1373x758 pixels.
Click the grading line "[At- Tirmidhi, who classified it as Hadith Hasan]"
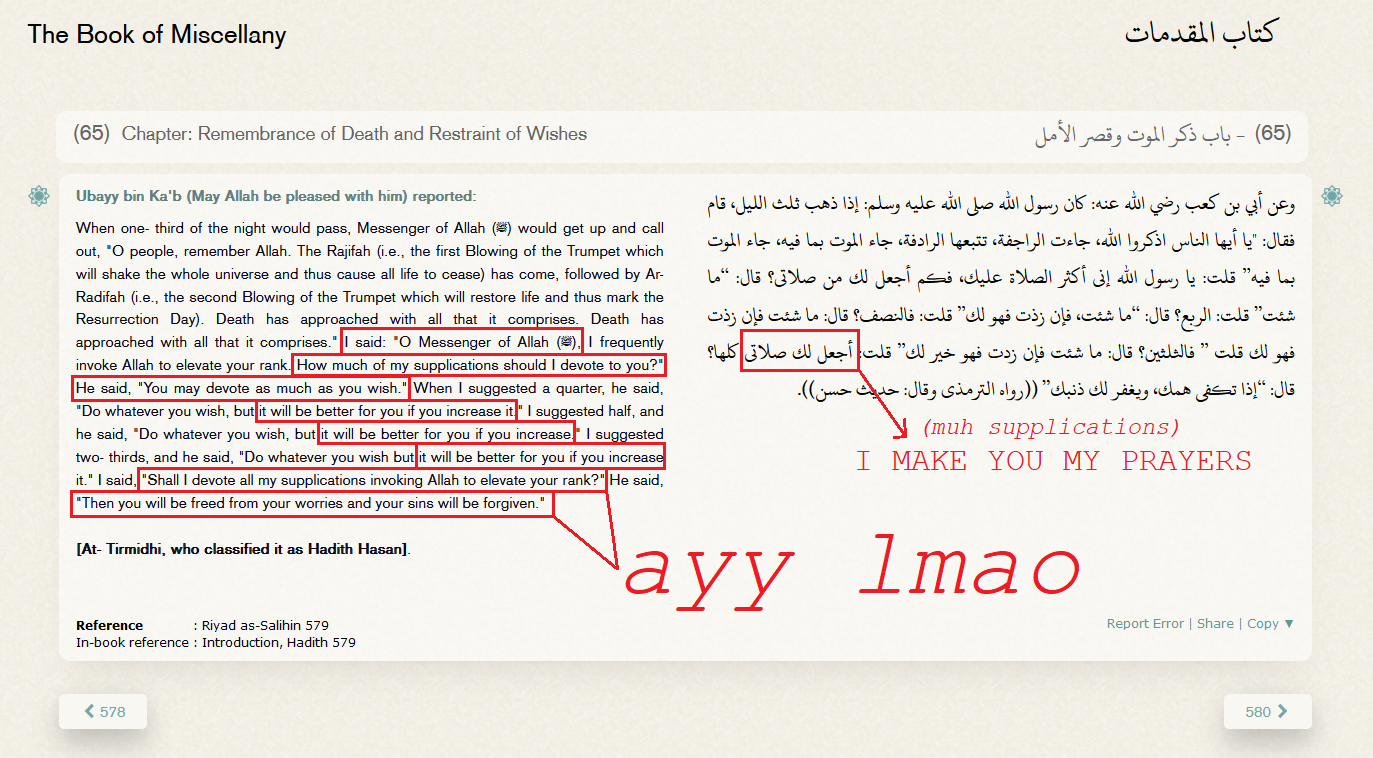click(243, 549)
